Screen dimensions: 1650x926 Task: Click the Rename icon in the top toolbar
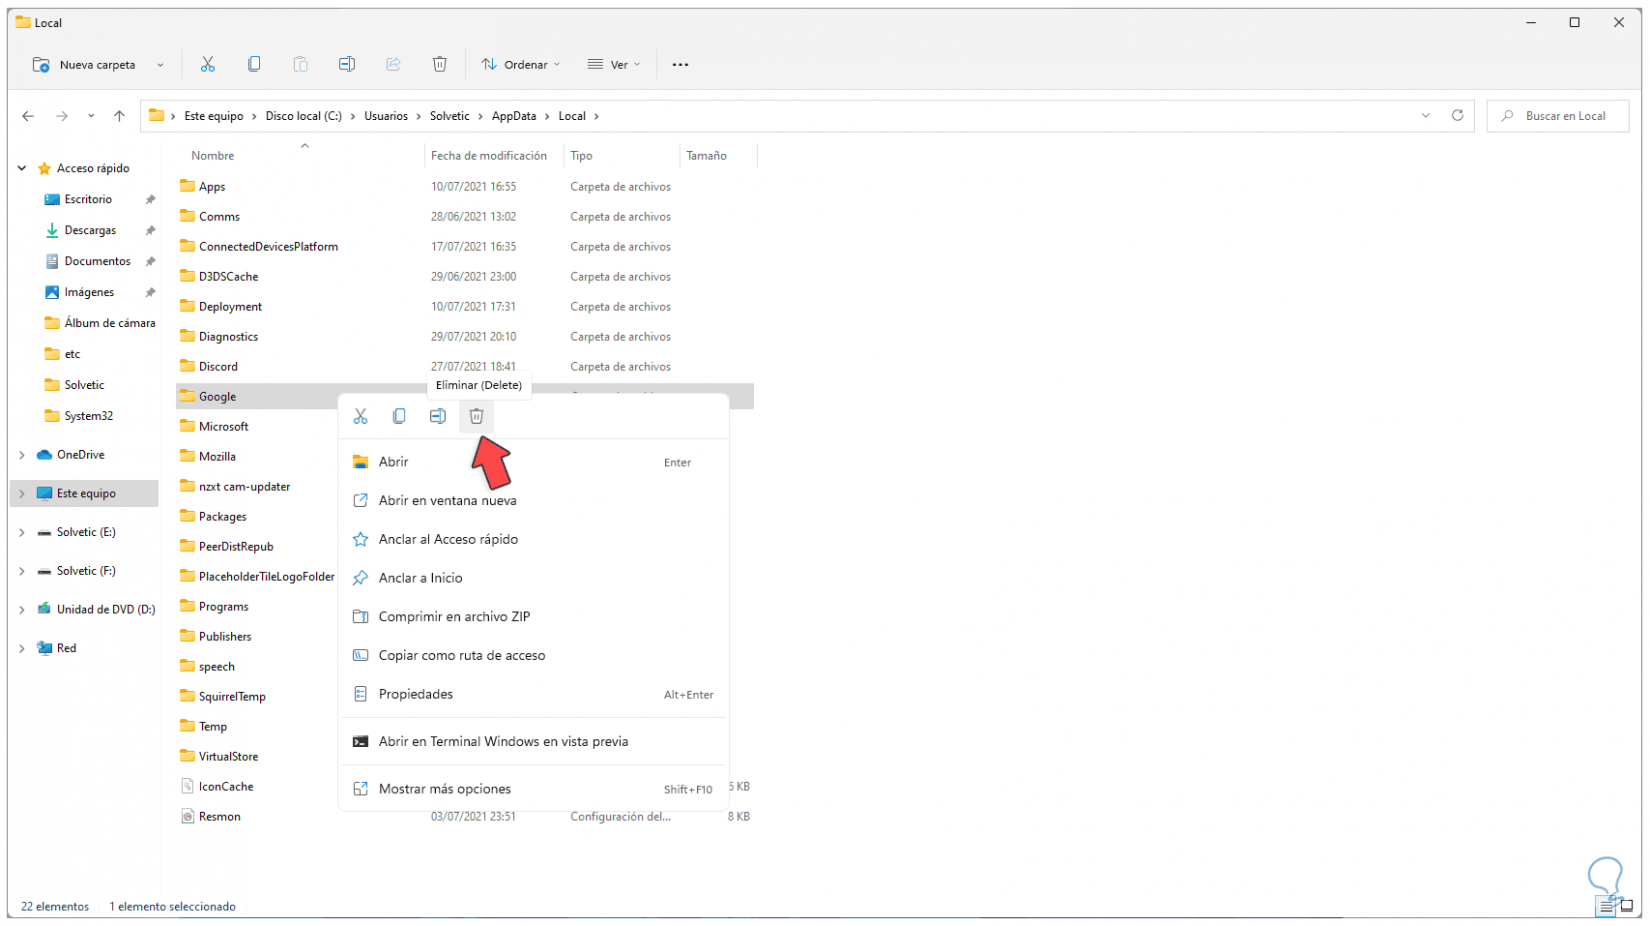coord(347,64)
